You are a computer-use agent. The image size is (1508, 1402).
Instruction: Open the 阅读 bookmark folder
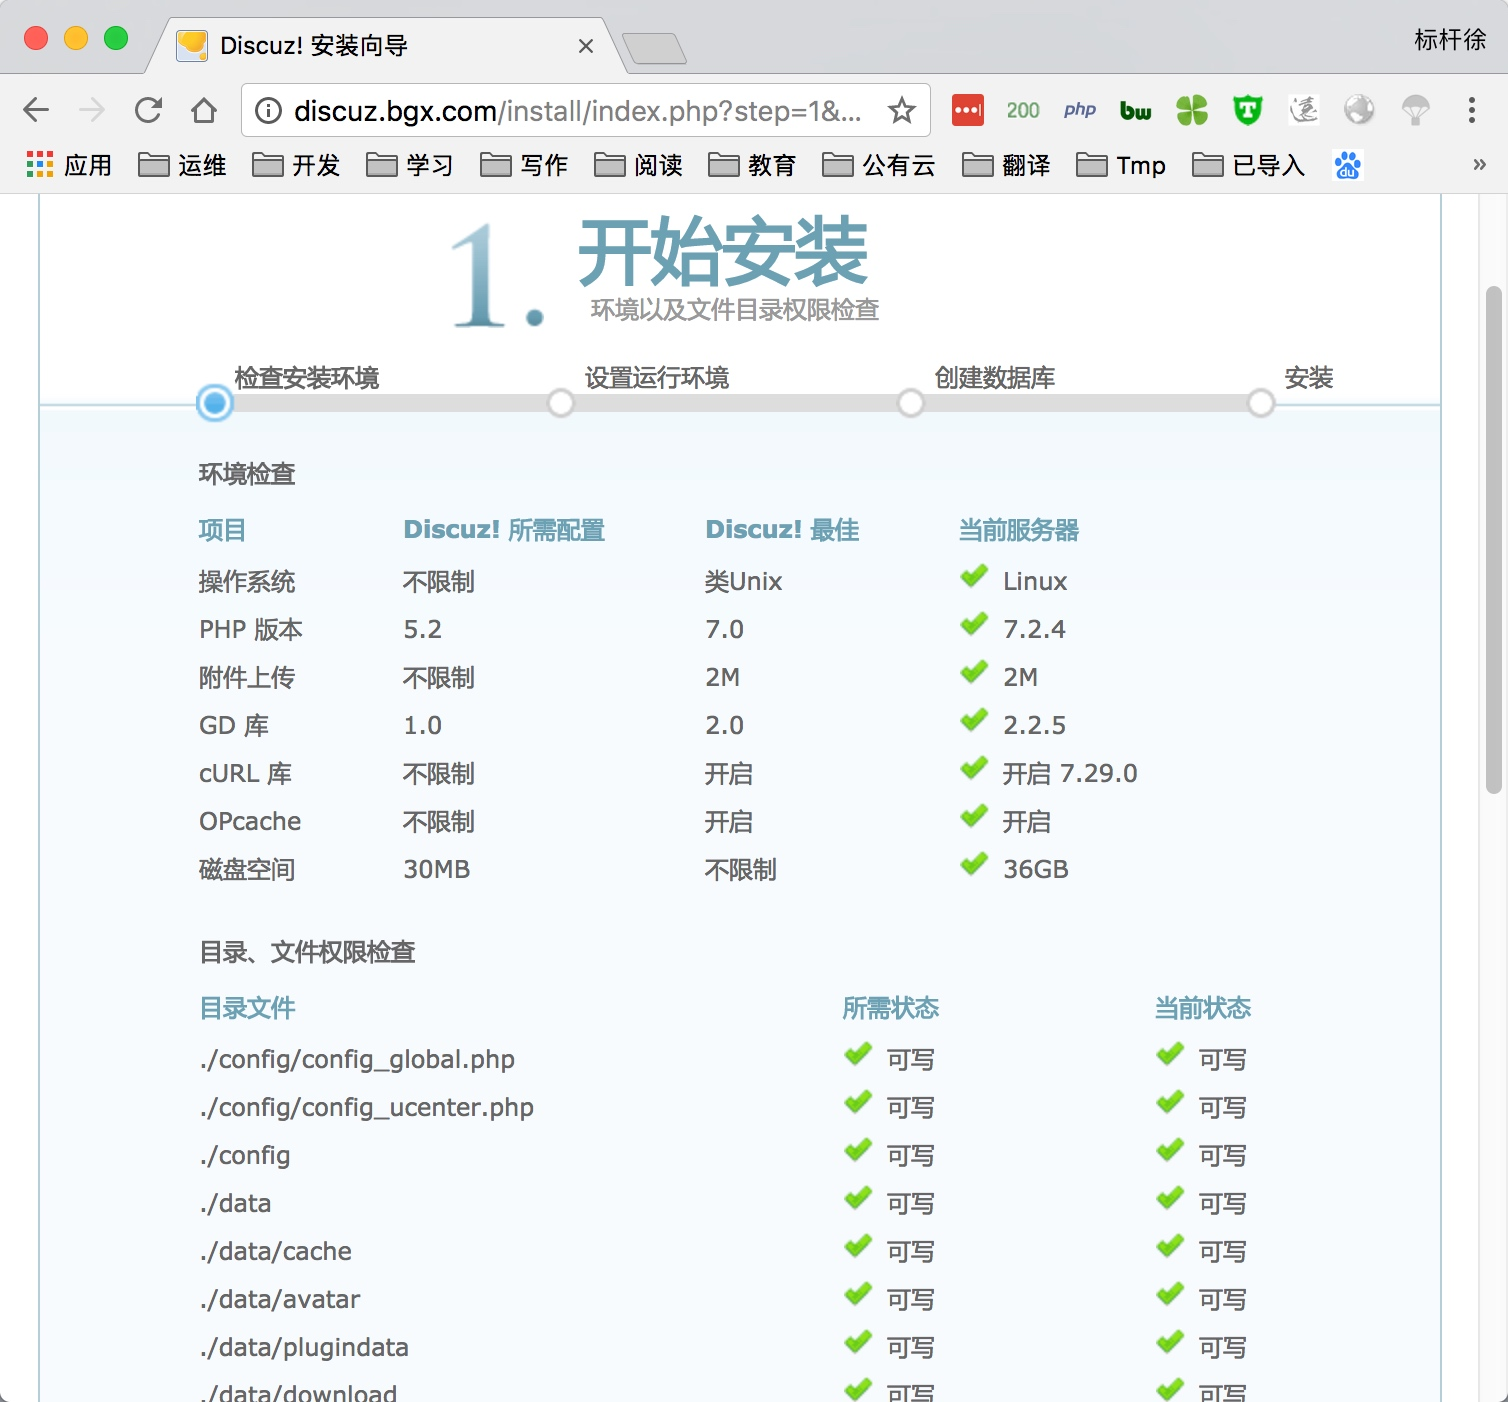pos(639,165)
